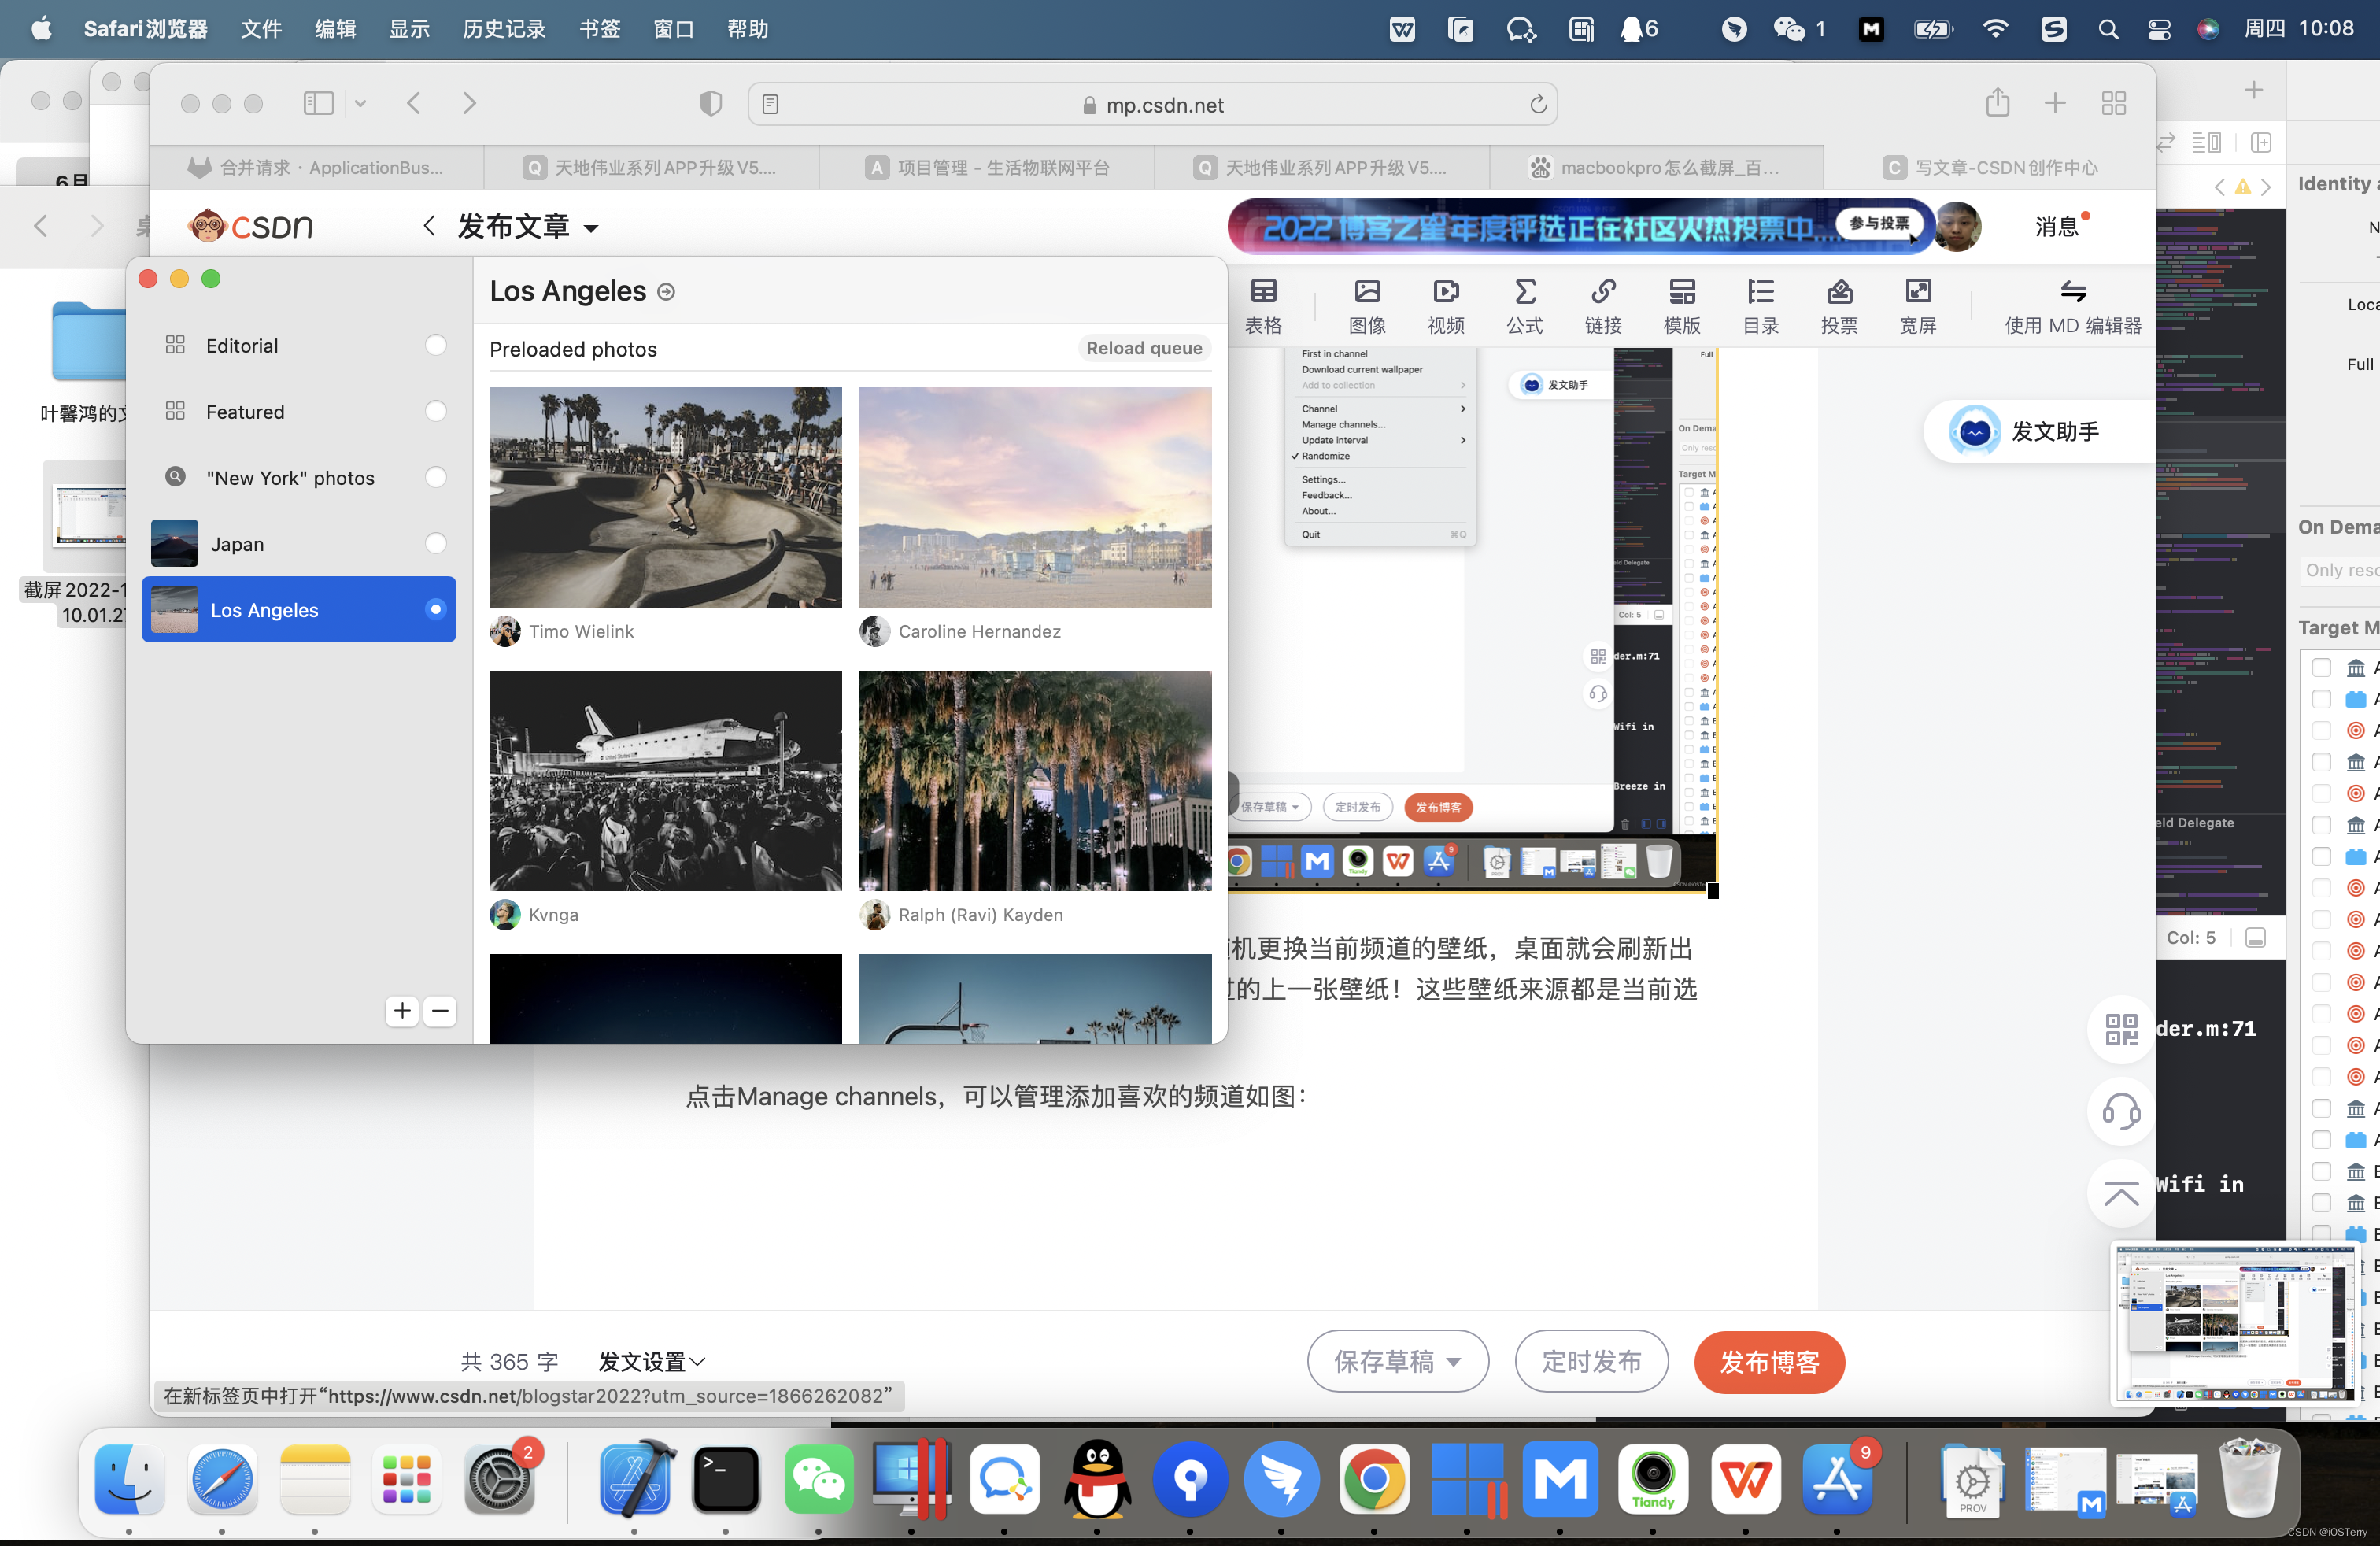
Task: Remove channel with minus button
Action: point(439,1011)
